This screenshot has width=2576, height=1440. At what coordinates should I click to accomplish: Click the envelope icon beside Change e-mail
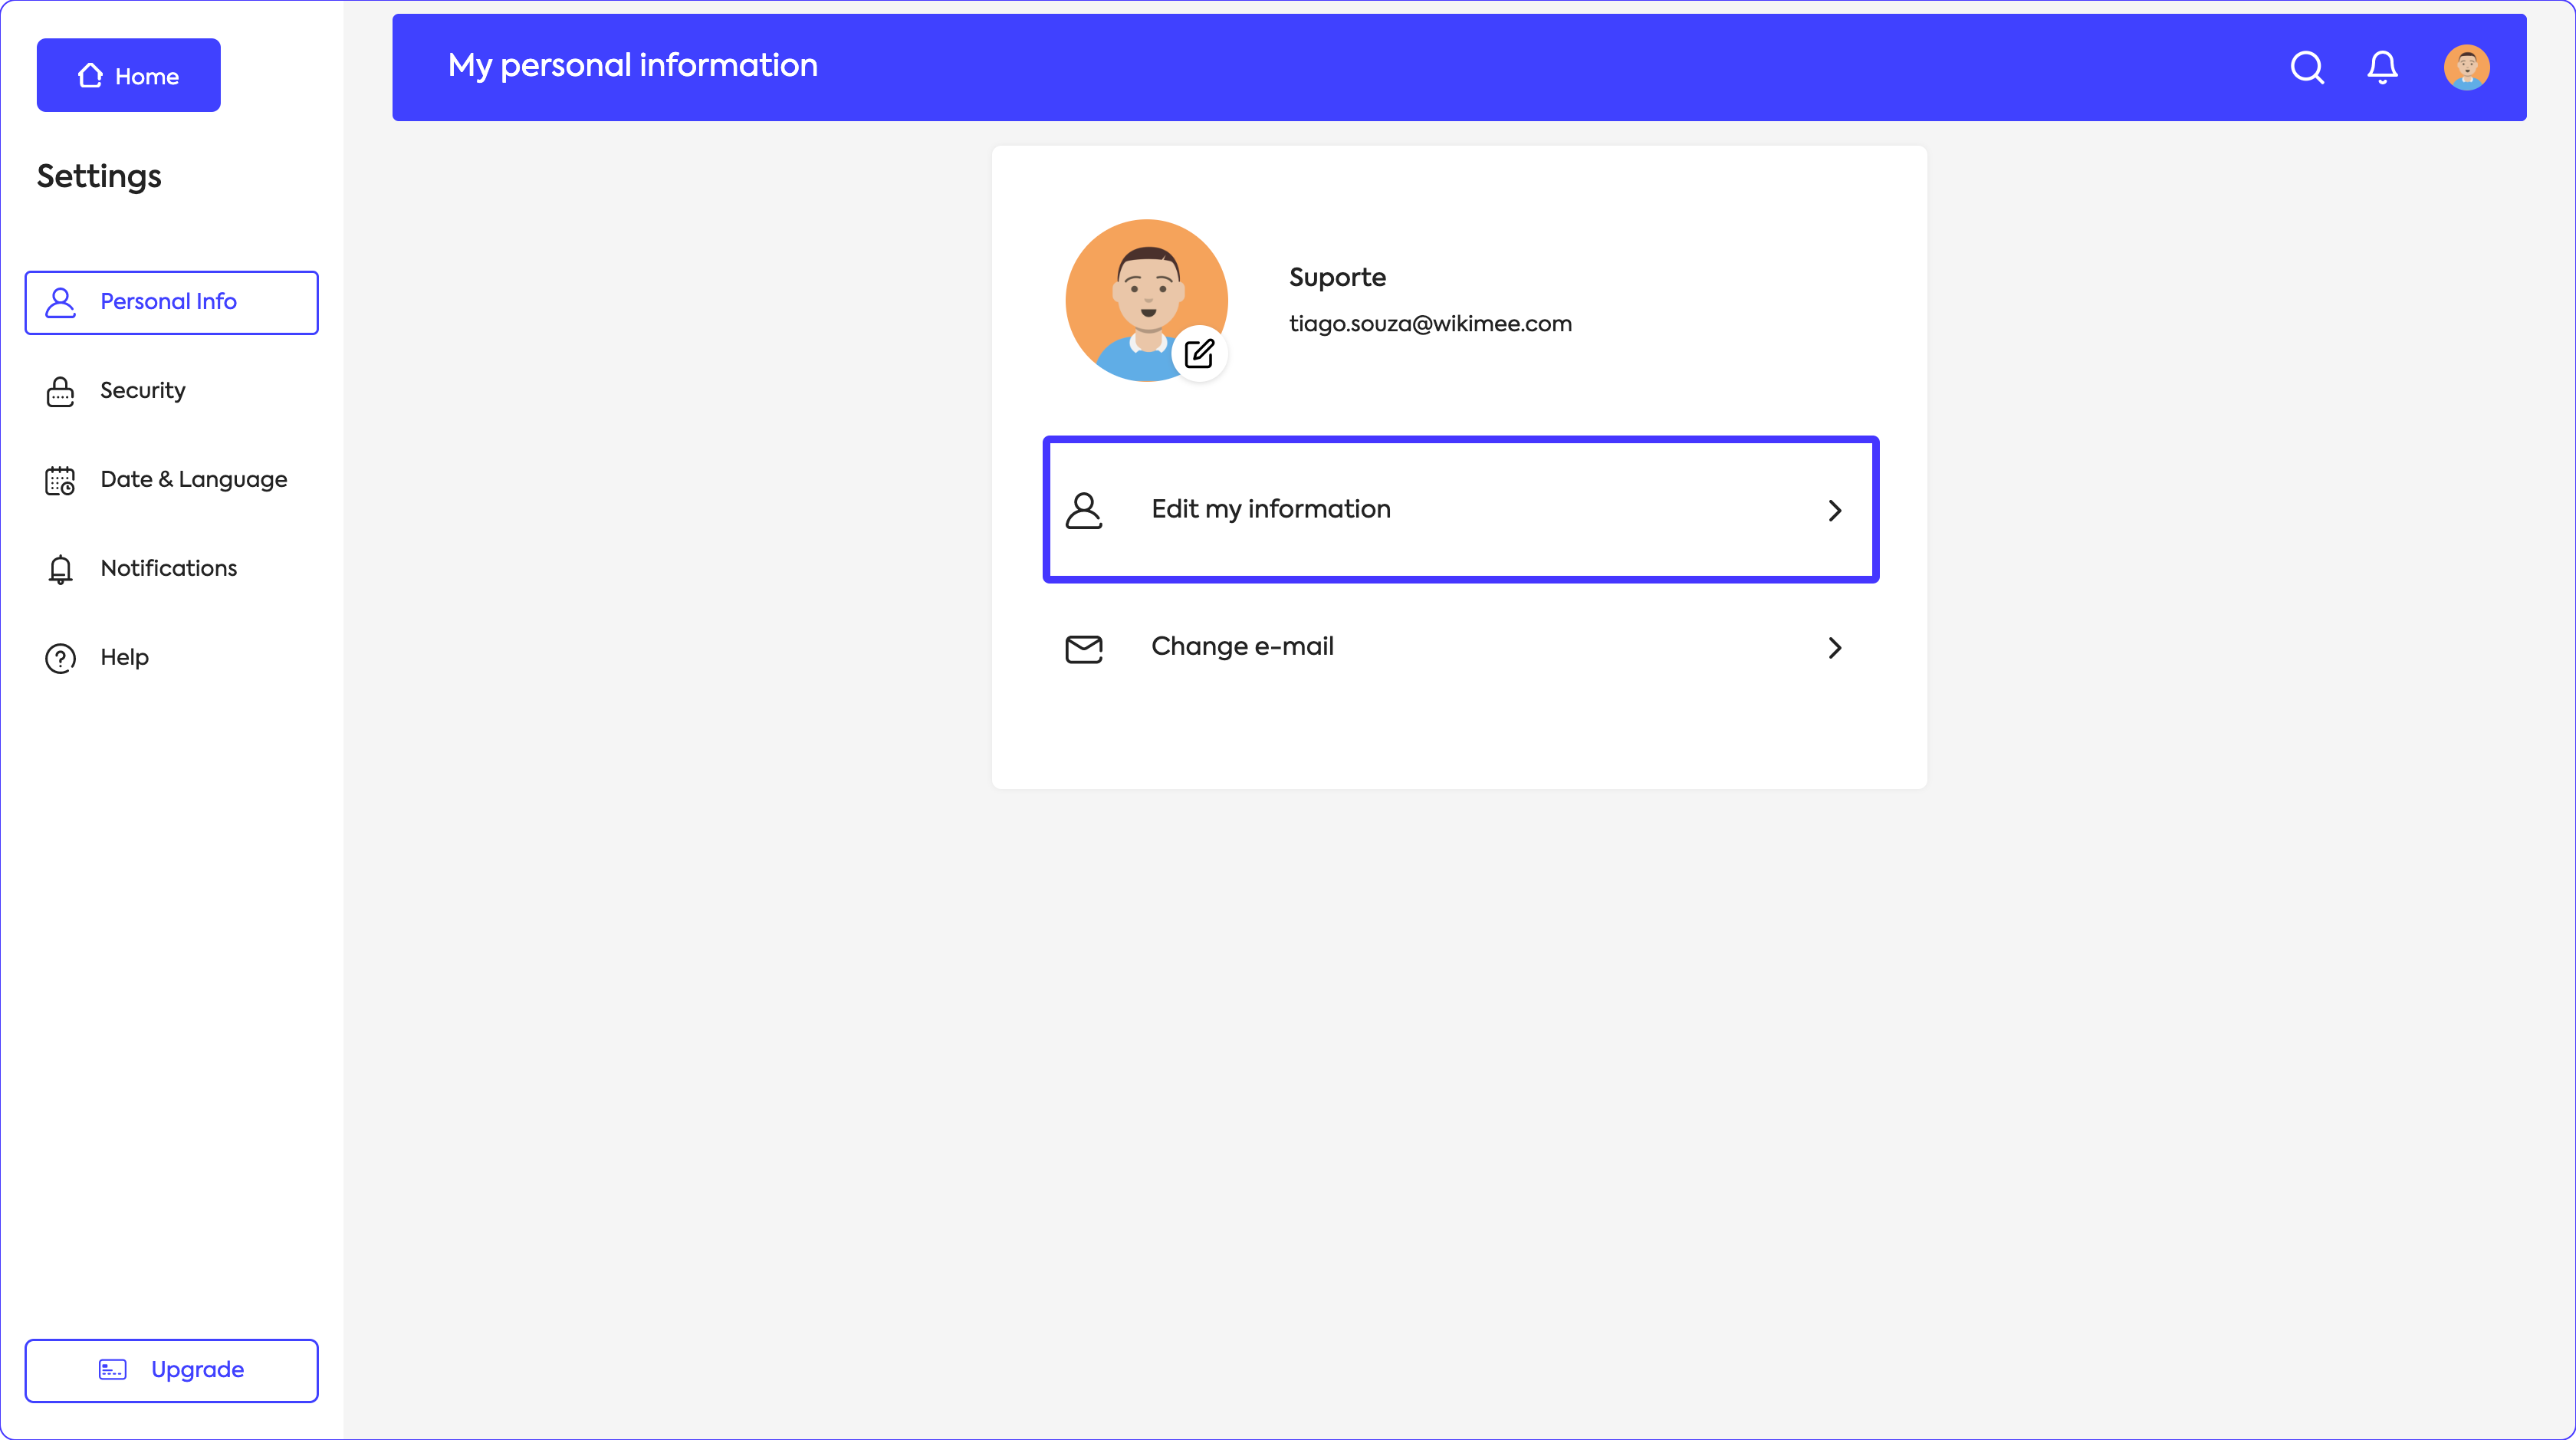click(1083, 648)
